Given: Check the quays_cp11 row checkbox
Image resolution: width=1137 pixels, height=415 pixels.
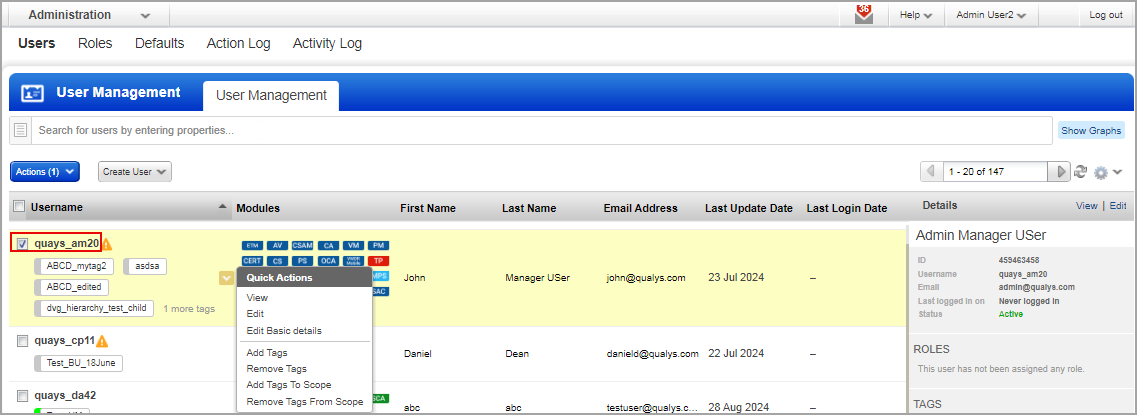Looking at the screenshot, I should click(x=22, y=340).
